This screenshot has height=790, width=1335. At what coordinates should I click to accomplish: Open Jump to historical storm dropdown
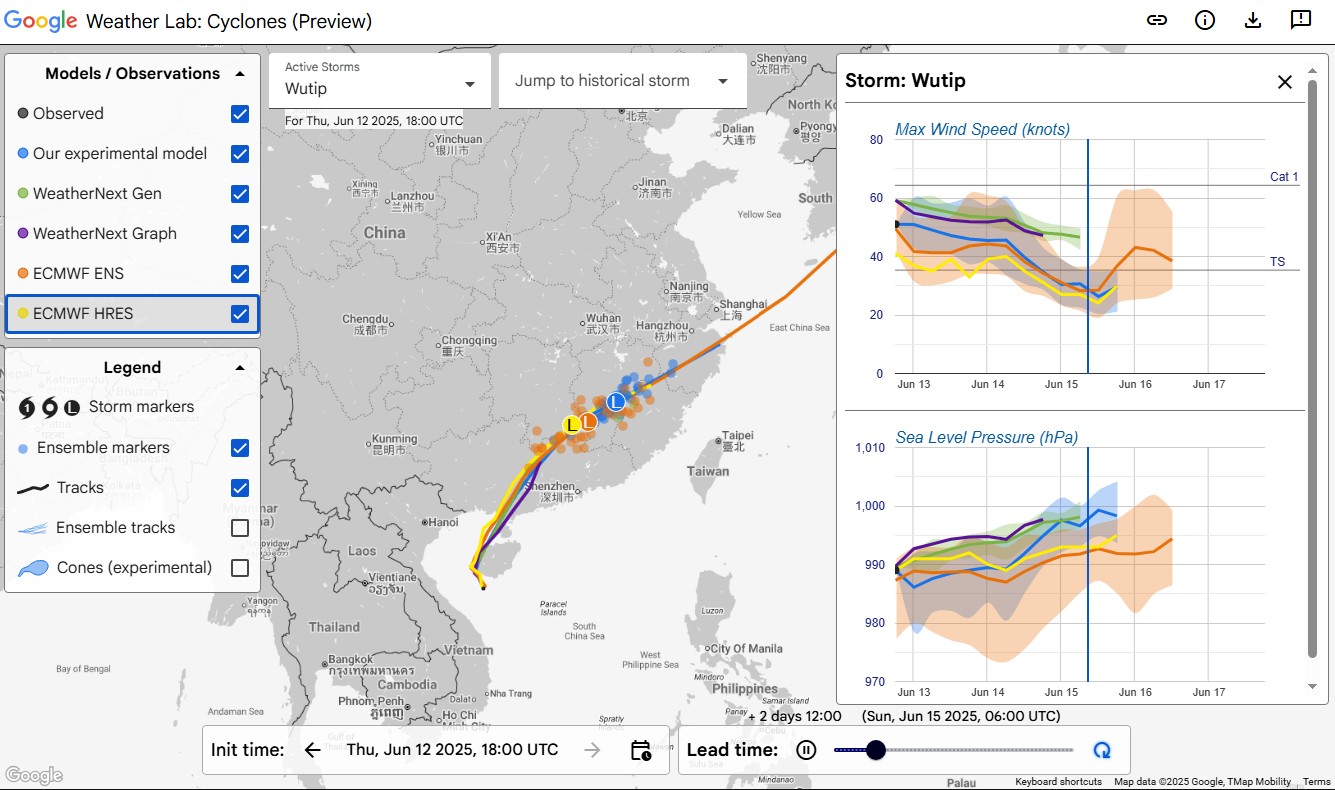623,80
